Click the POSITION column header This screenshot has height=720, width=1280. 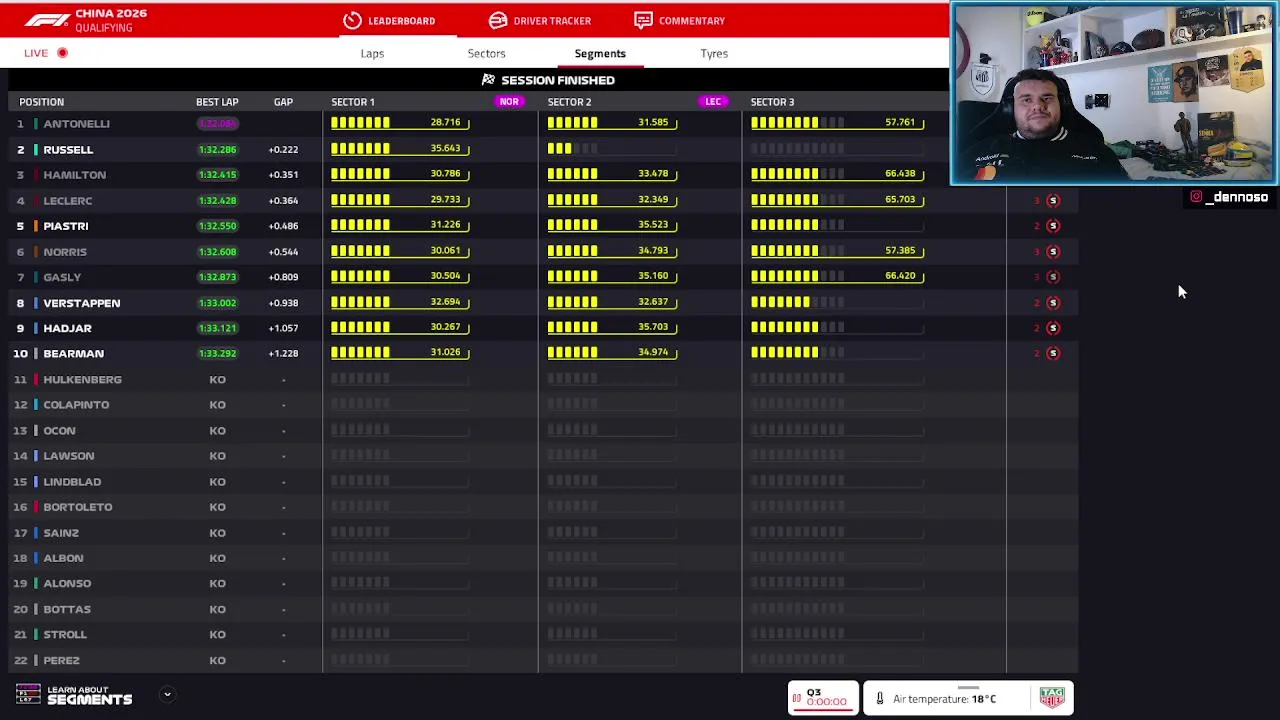[x=41, y=102]
